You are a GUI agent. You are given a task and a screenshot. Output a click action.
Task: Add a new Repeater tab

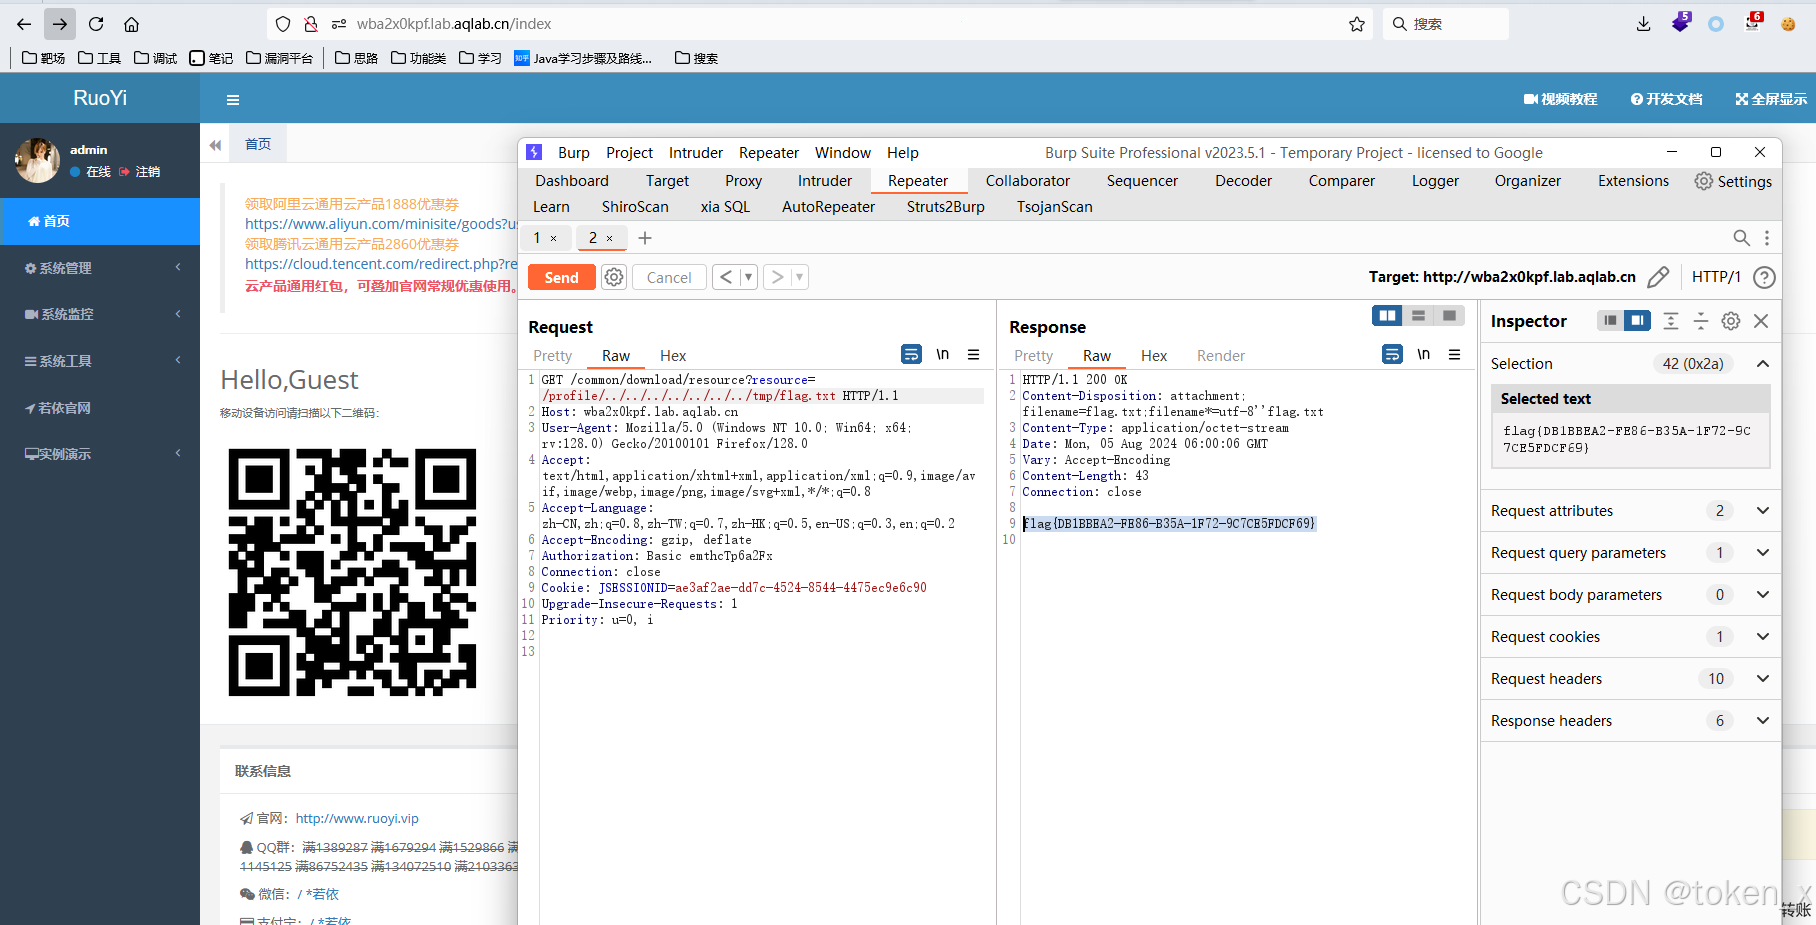(645, 238)
